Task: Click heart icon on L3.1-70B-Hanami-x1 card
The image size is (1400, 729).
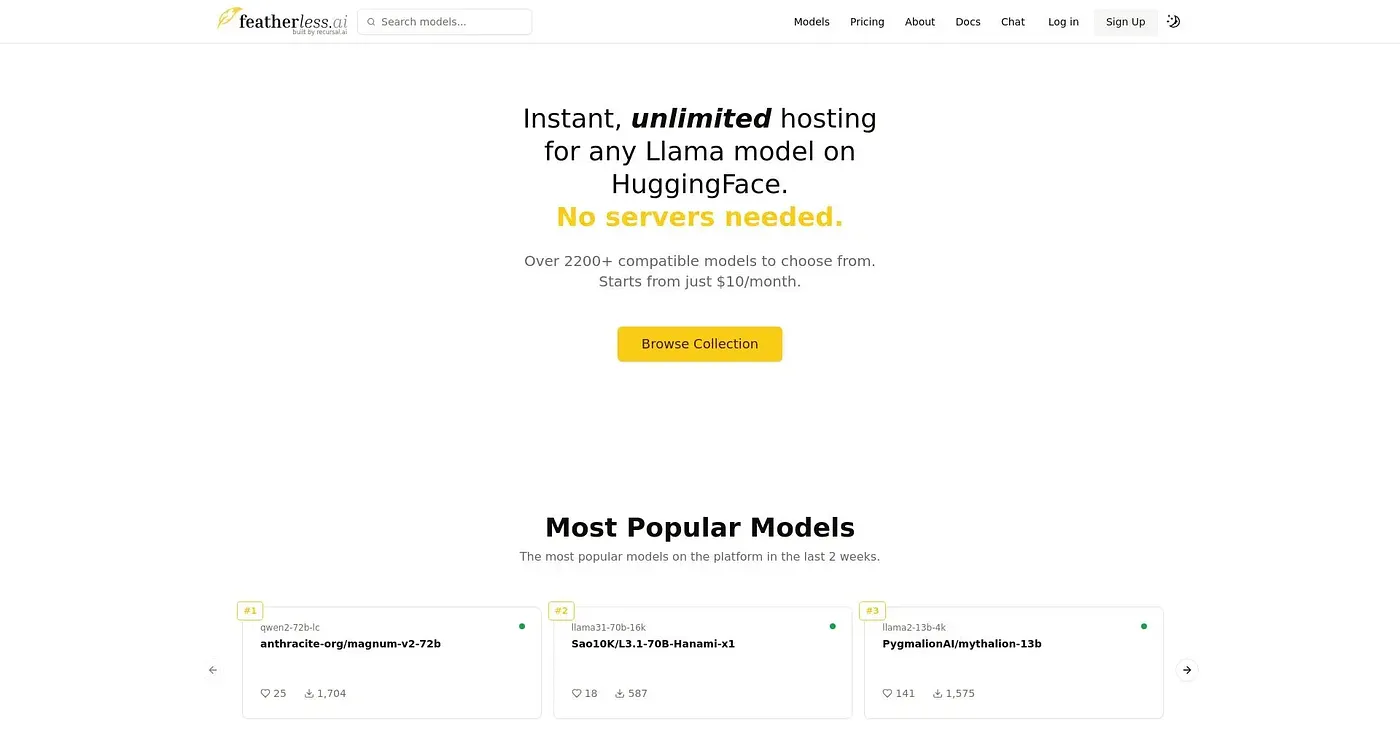Action: coord(576,693)
